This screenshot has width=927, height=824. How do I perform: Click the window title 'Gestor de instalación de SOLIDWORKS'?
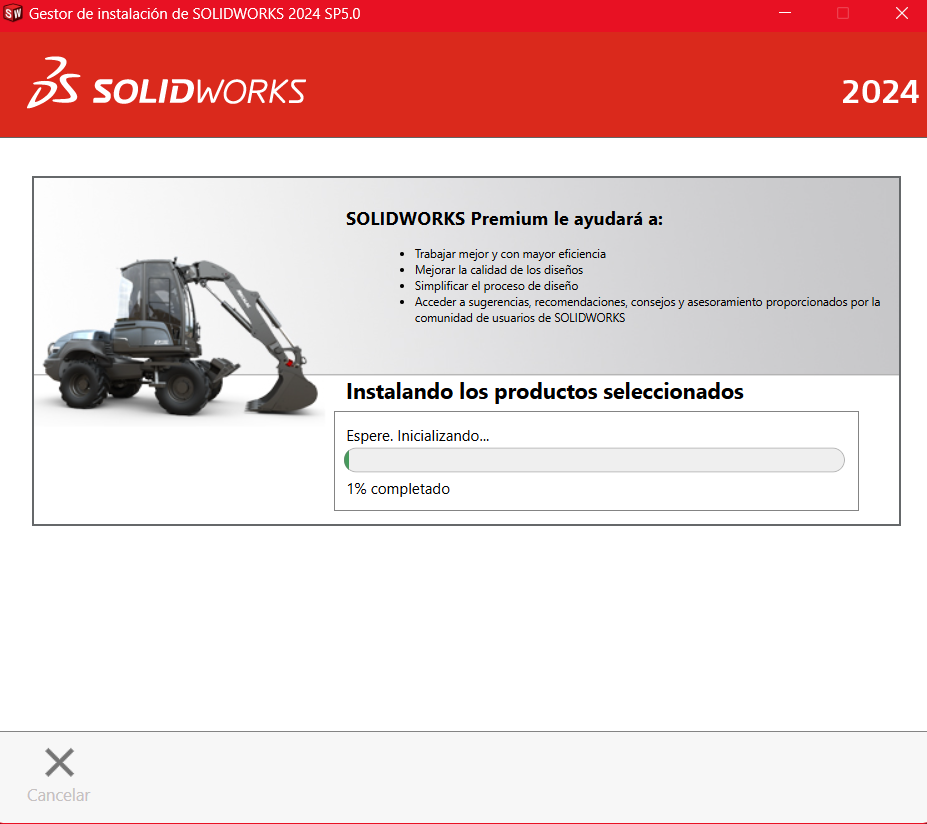click(195, 14)
